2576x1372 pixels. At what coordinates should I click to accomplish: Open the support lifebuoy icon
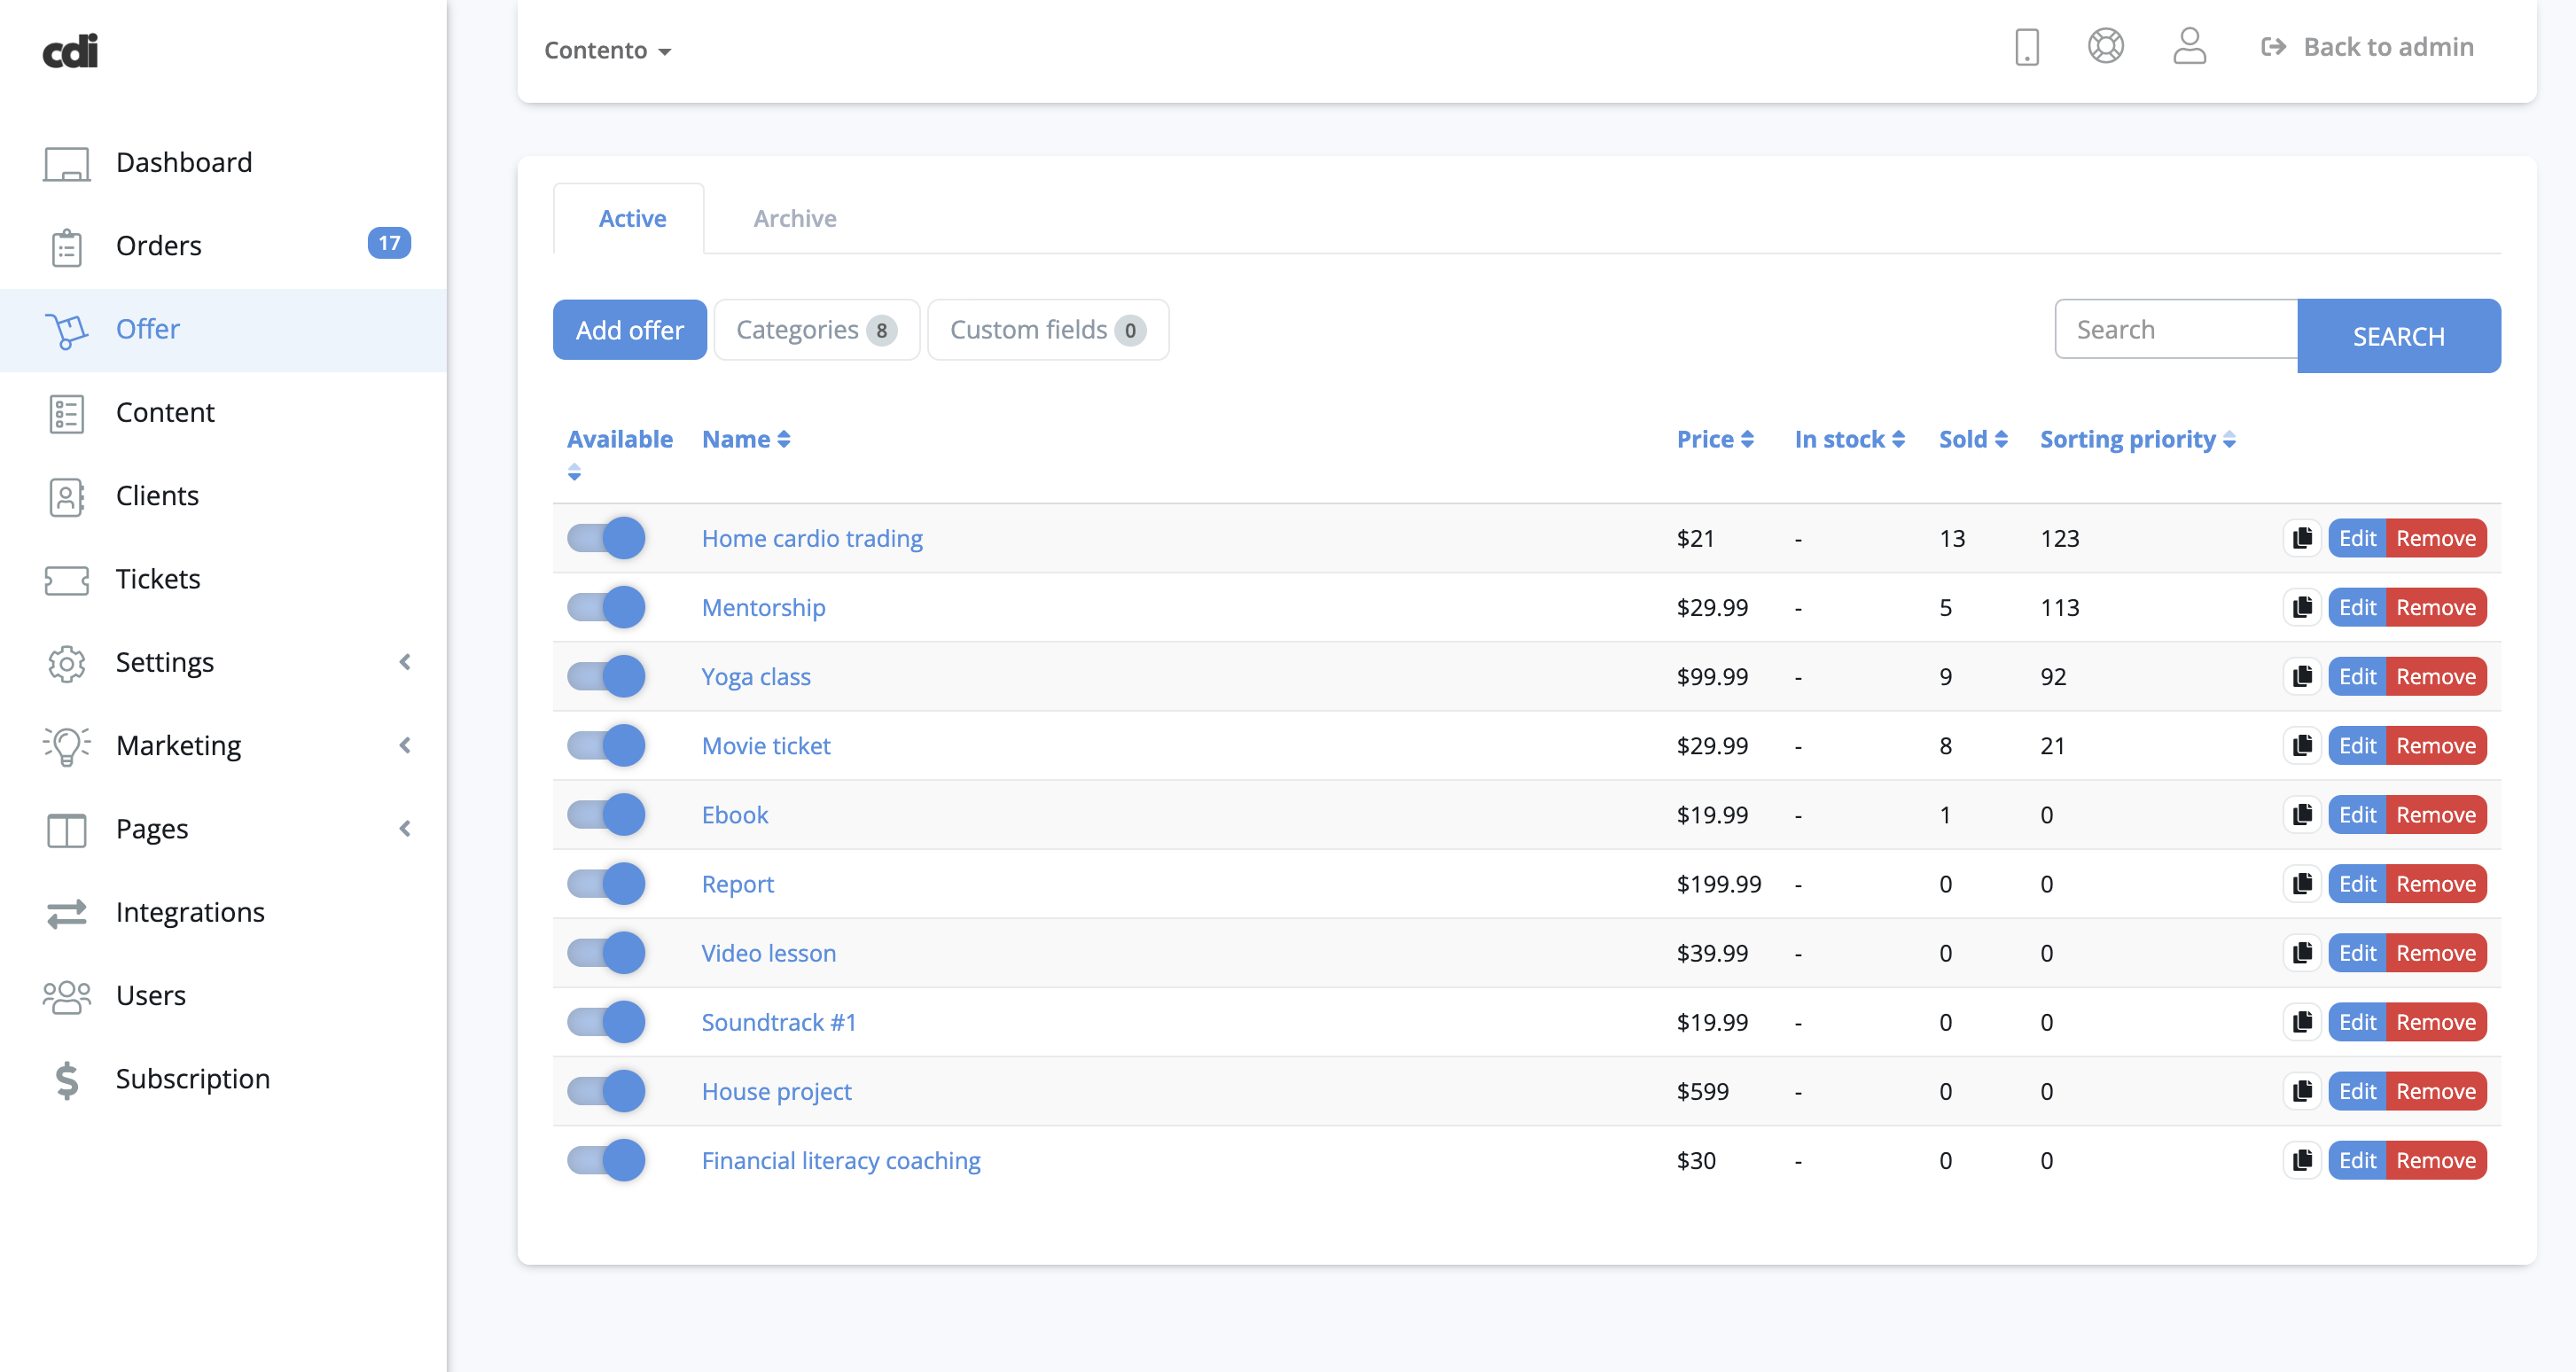pos(2105,47)
